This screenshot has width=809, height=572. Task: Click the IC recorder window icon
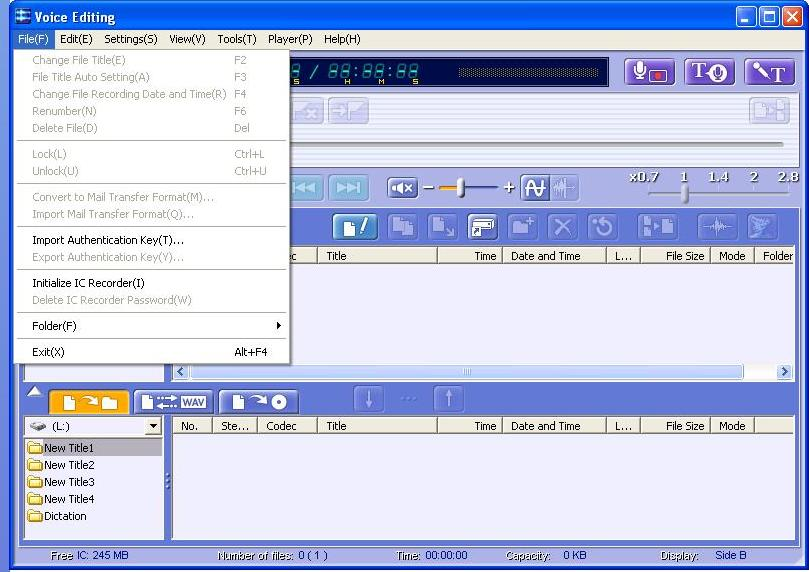click(482, 227)
